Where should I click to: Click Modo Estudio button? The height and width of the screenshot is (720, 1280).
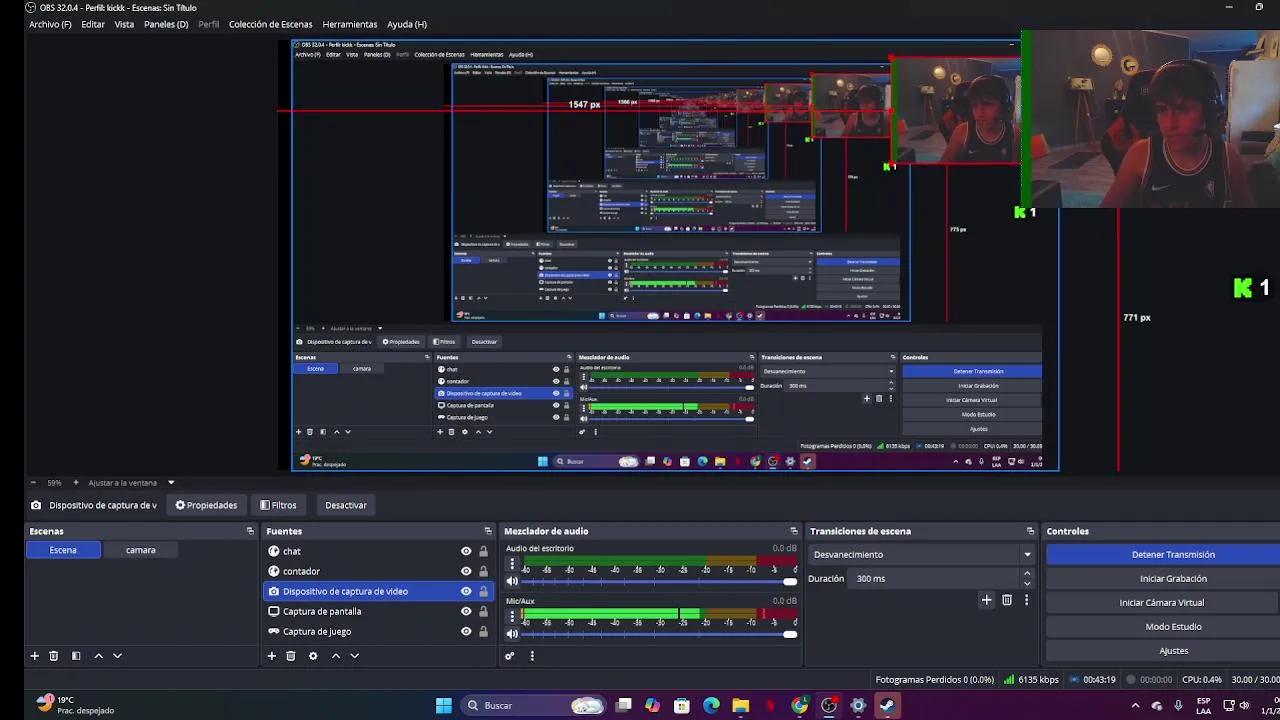pyautogui.click(x=1163, y=626)
